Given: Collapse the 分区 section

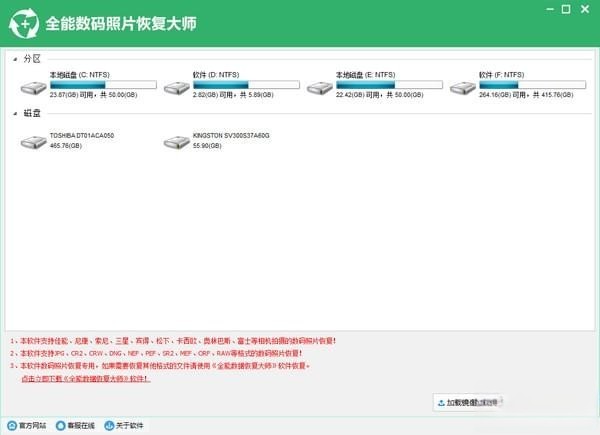Looking at the screenshot, I should coord(15,59).
